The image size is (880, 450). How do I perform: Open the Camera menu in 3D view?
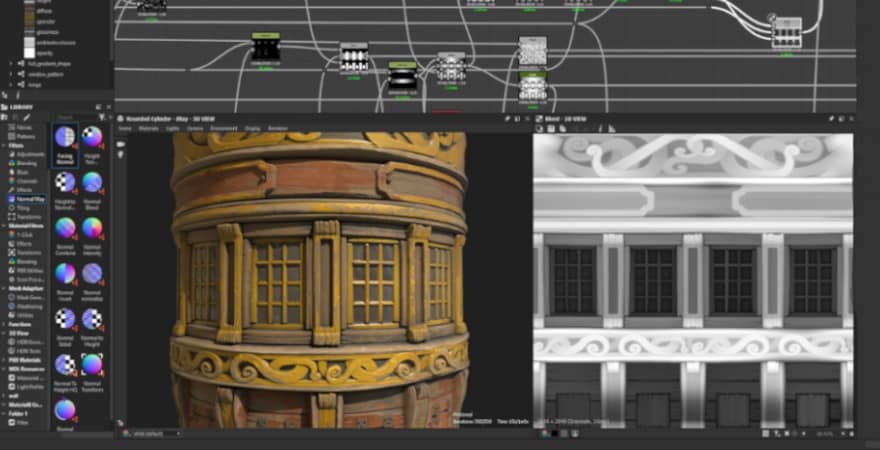pos(195,128)
